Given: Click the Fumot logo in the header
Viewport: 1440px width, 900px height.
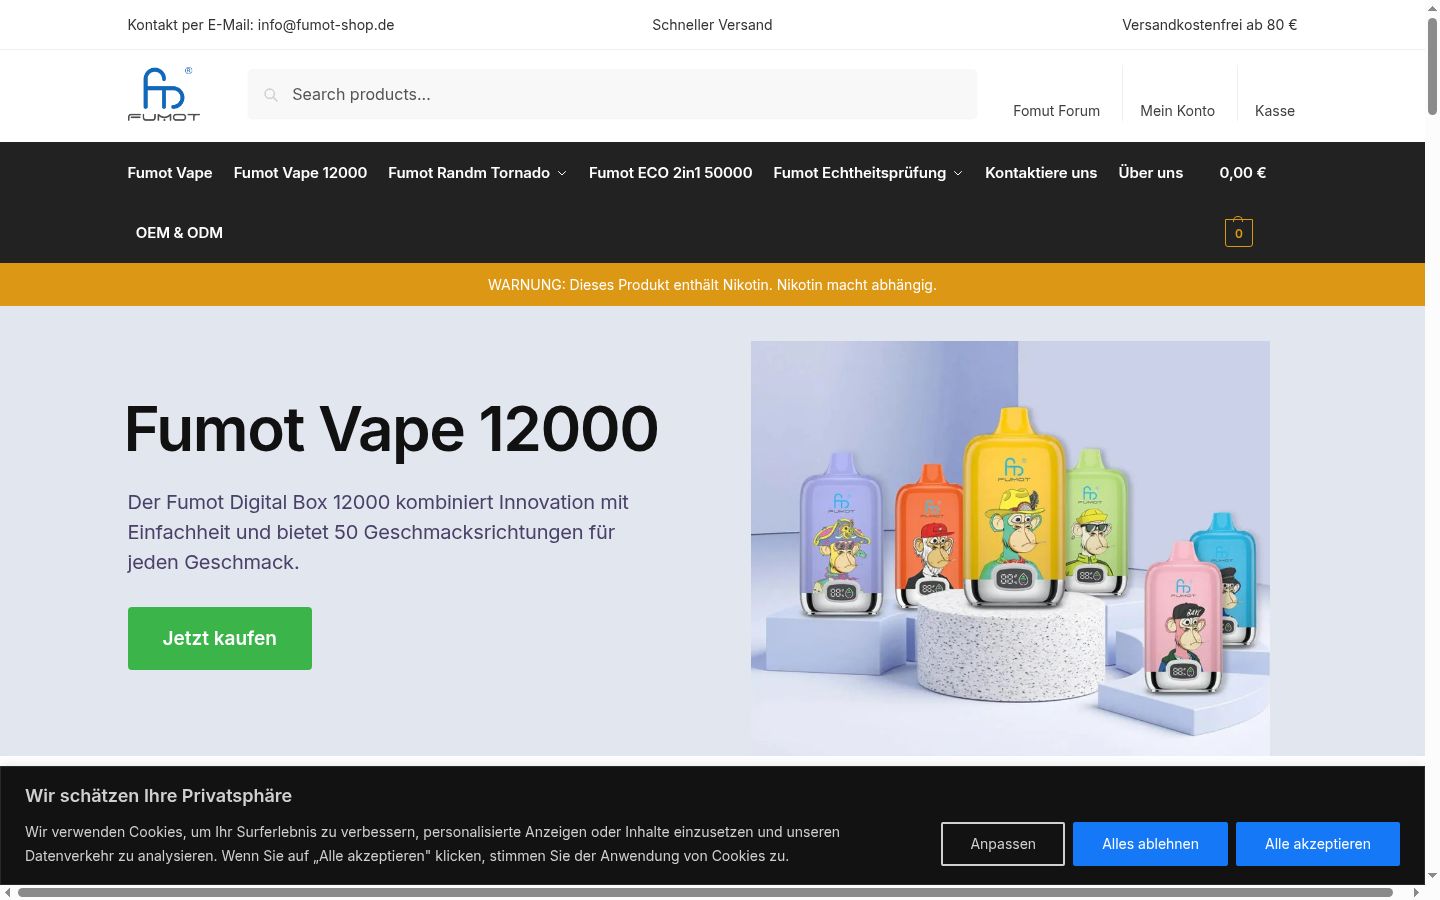Looking at the screenshot, I should point(164,94).
